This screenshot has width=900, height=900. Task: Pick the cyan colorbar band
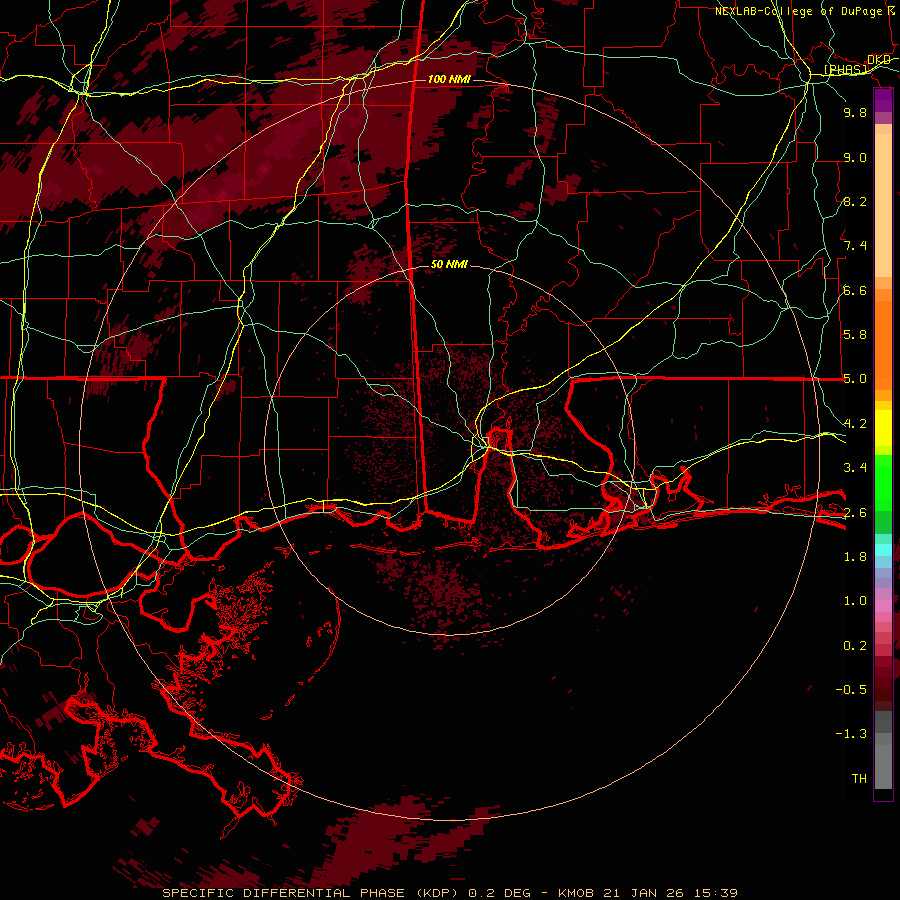883,550
